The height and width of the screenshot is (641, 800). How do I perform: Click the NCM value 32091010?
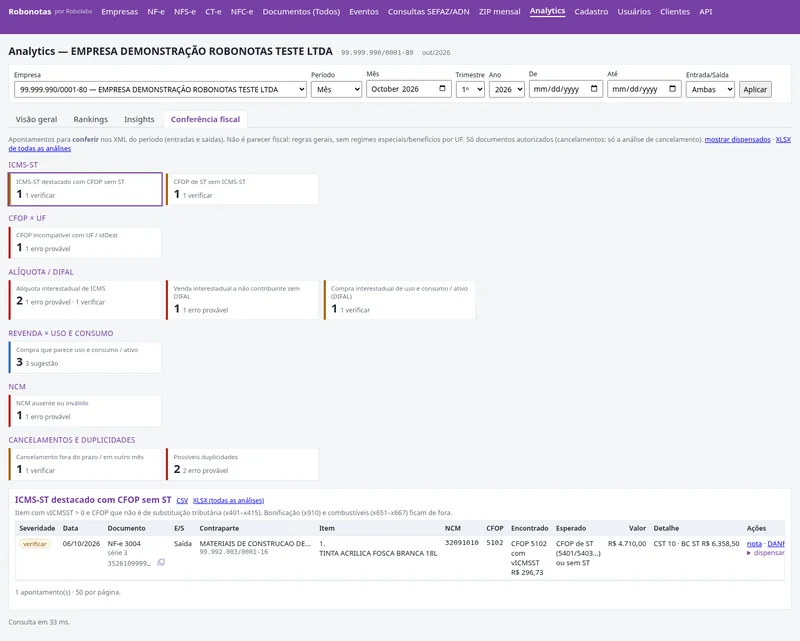click(x=462, y=543)
